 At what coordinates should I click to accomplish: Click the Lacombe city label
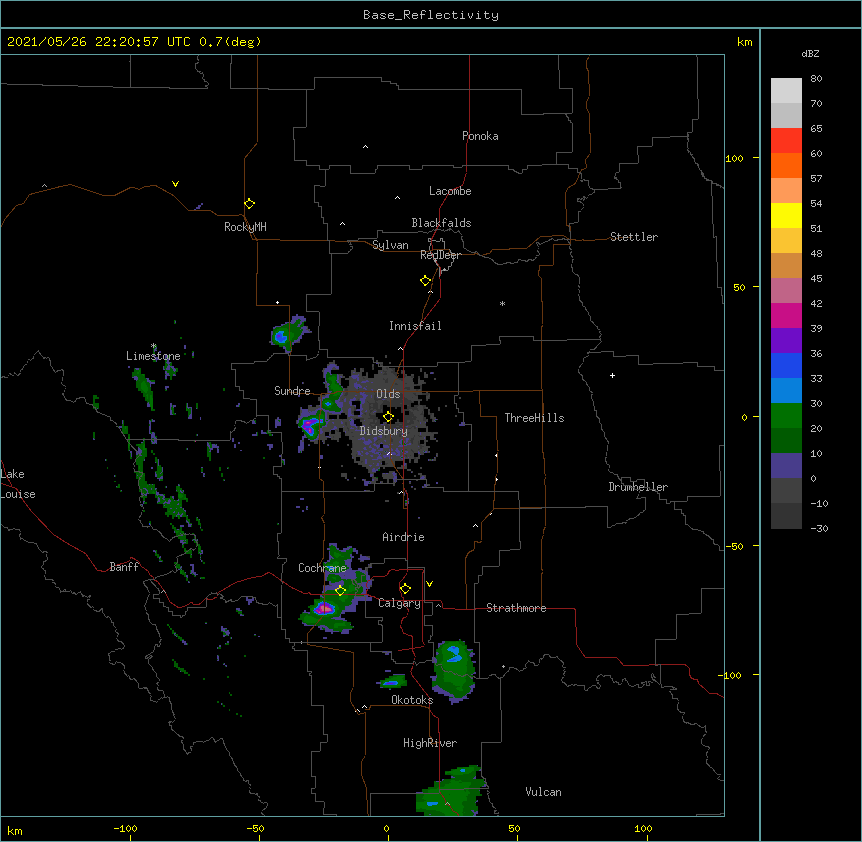450,191
